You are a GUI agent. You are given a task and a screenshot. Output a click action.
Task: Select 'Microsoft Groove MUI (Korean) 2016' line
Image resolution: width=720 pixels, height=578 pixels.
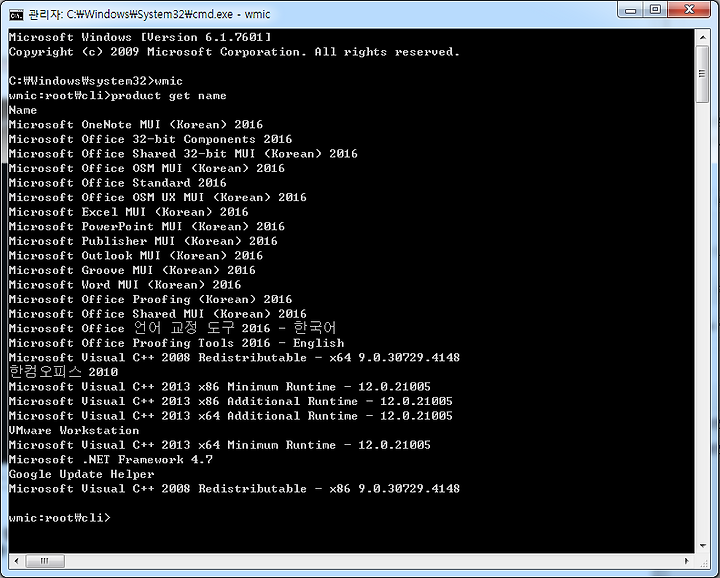132,270
